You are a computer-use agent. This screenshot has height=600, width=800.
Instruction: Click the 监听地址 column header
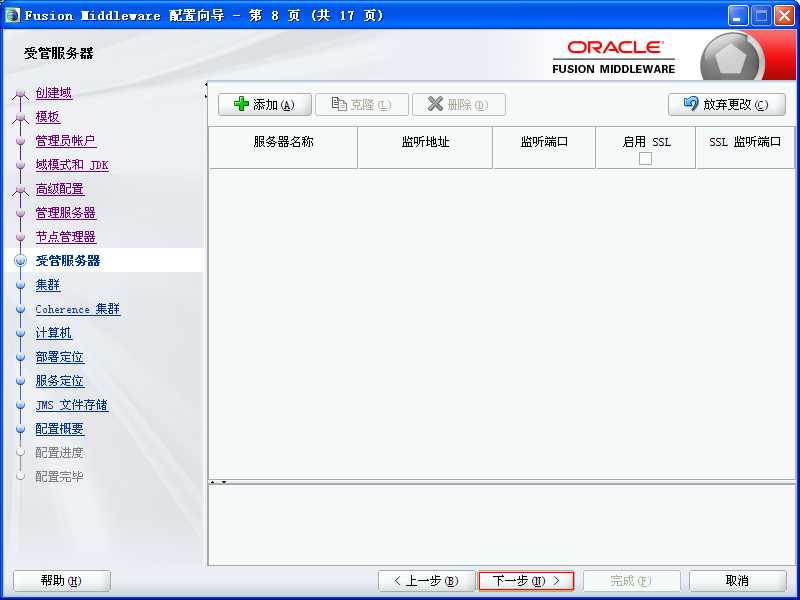(425, 147)
